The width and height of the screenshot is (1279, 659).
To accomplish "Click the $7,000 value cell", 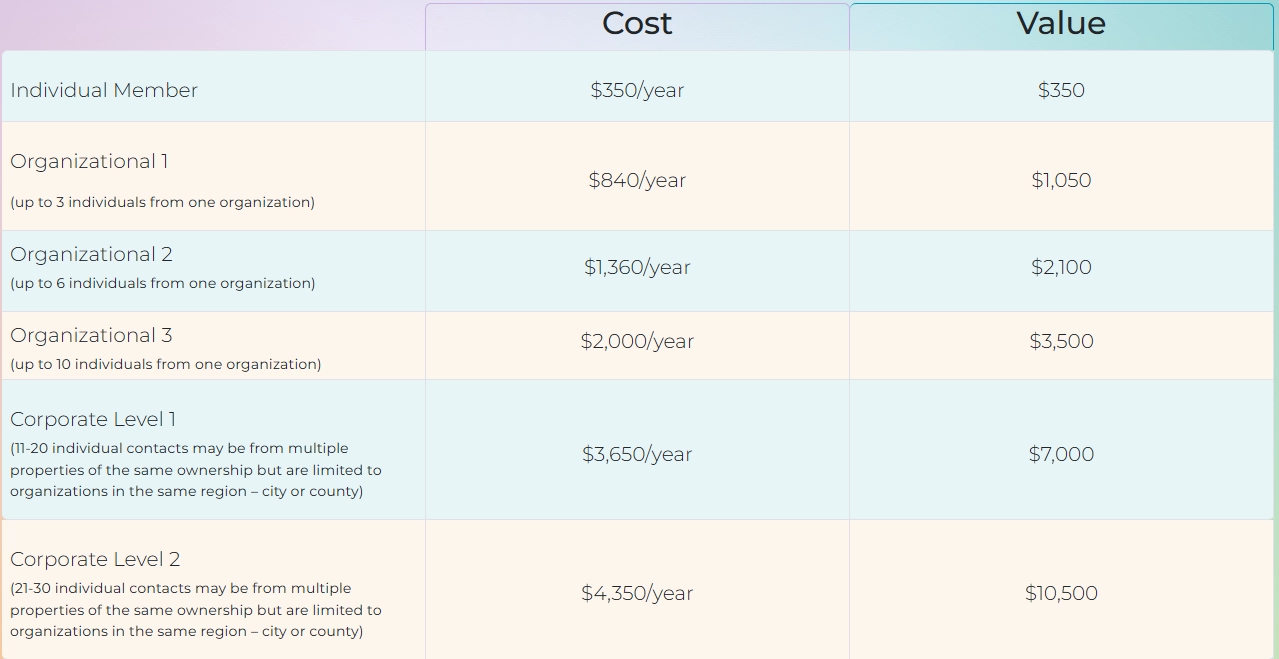I will pos(1061,454).
